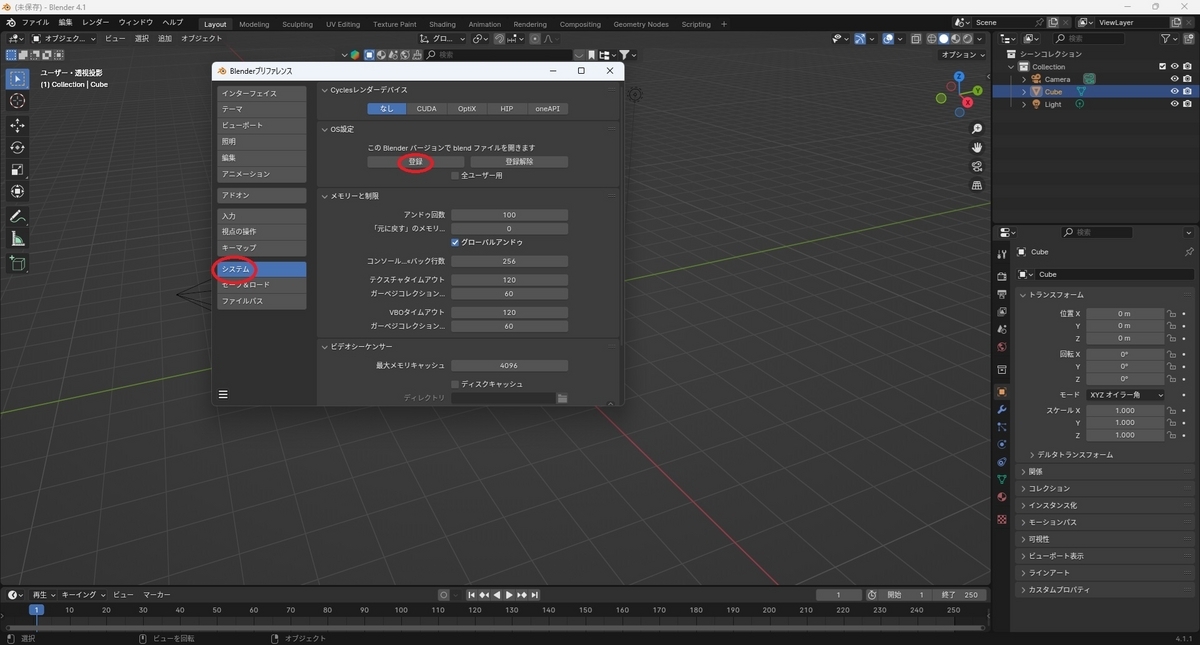Switch to Geometry Nodes workspace tab

(641, 24)
